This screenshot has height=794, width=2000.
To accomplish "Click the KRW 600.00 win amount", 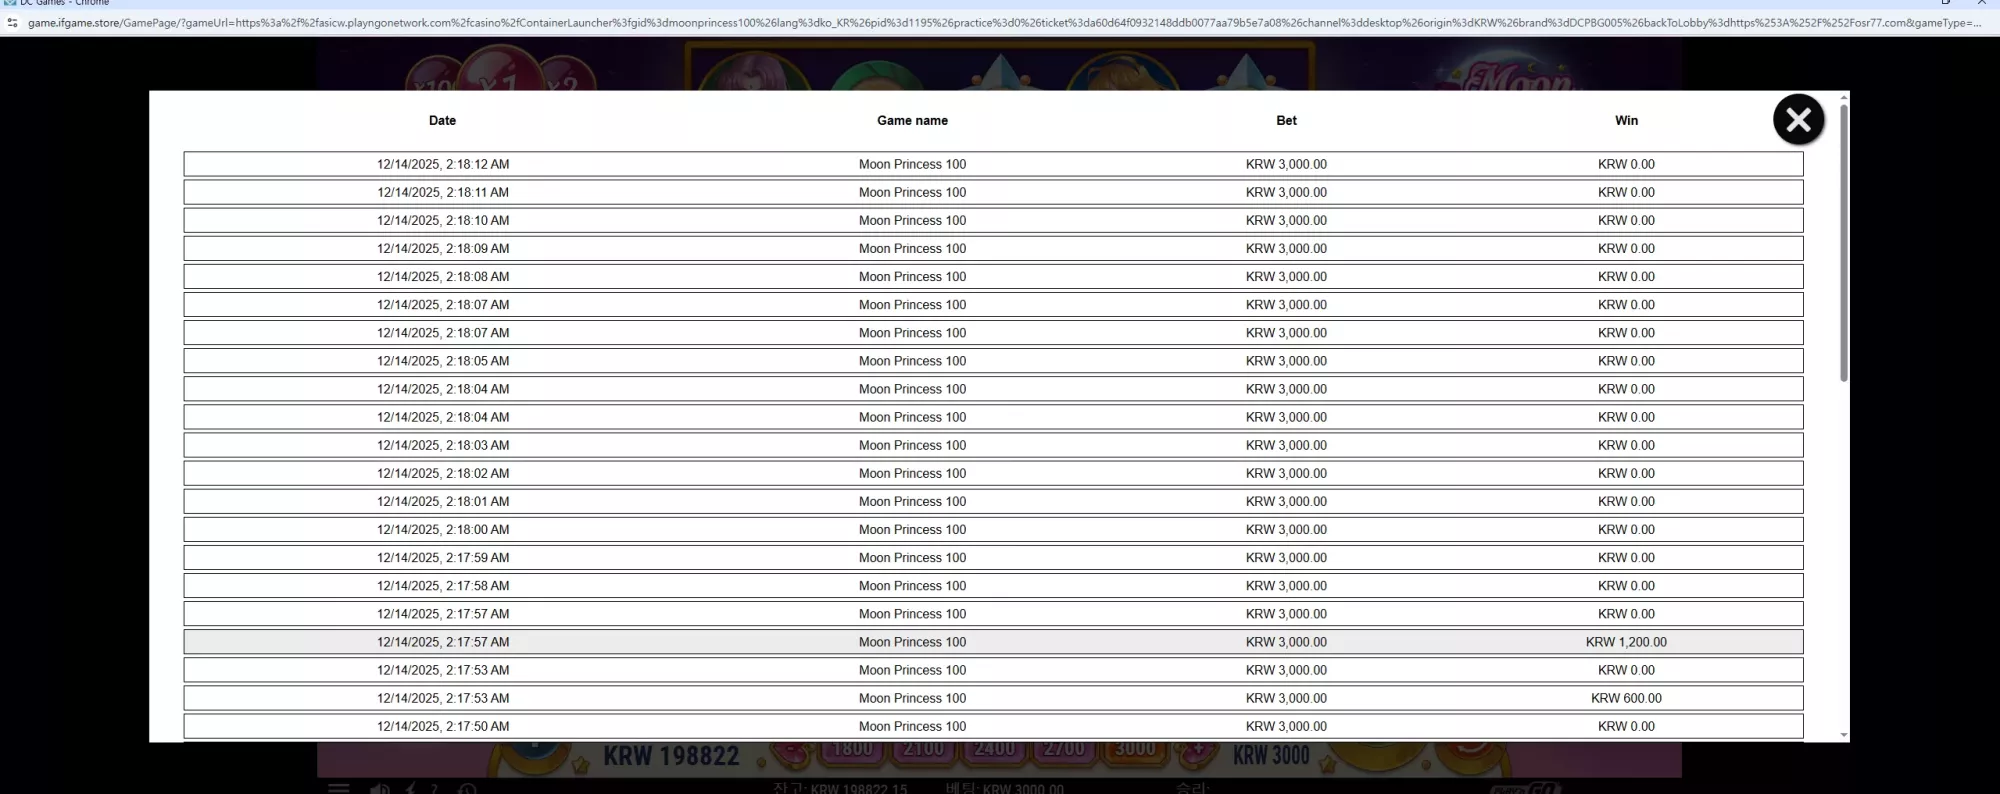I will click(1626, 699).
